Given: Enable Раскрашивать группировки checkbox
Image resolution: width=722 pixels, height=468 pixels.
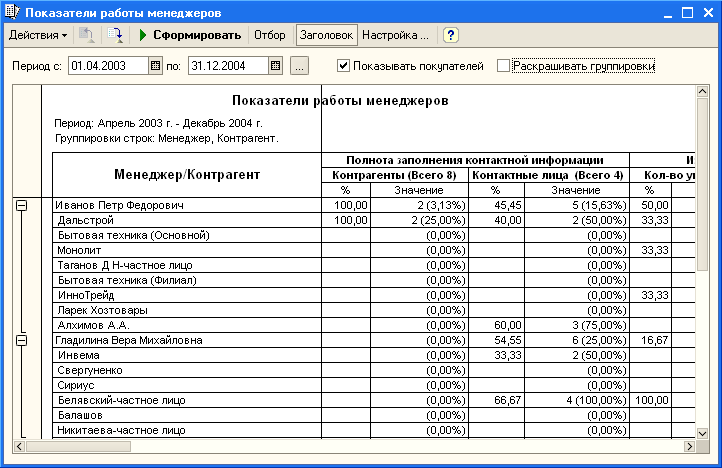Looking at the screenshot, I should [x=503, y=66].
